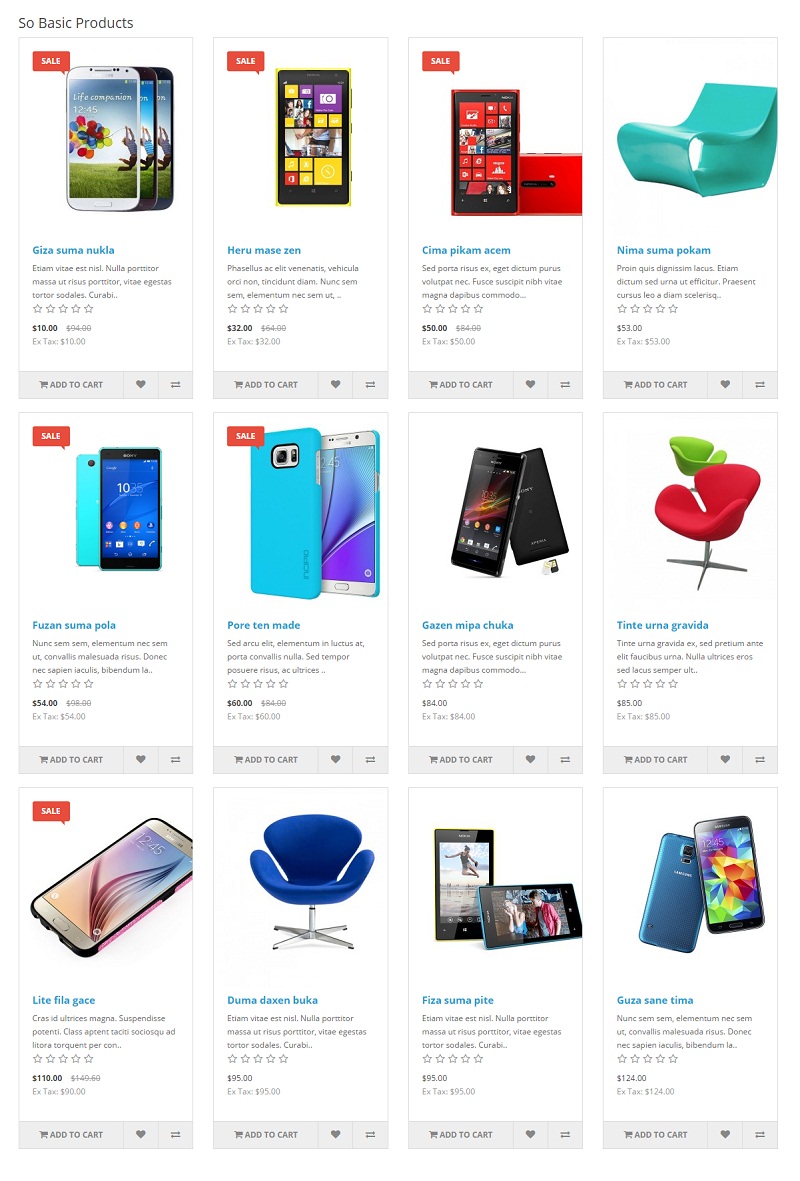Click wishlist heart for Cima pikam acem

tap(530, 384)
